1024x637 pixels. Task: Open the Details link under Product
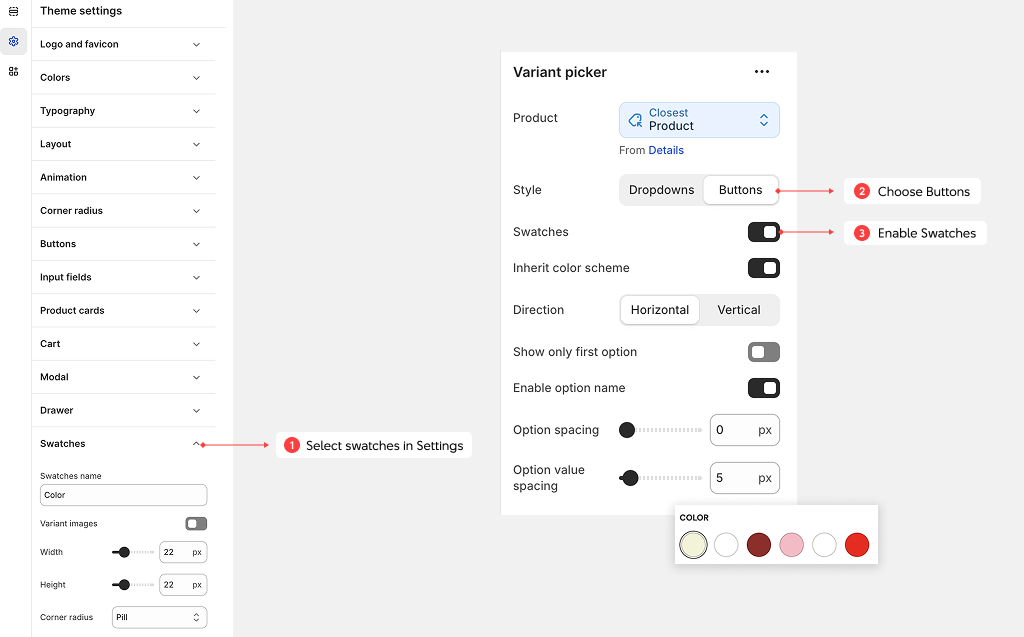(x=666, y=150)
